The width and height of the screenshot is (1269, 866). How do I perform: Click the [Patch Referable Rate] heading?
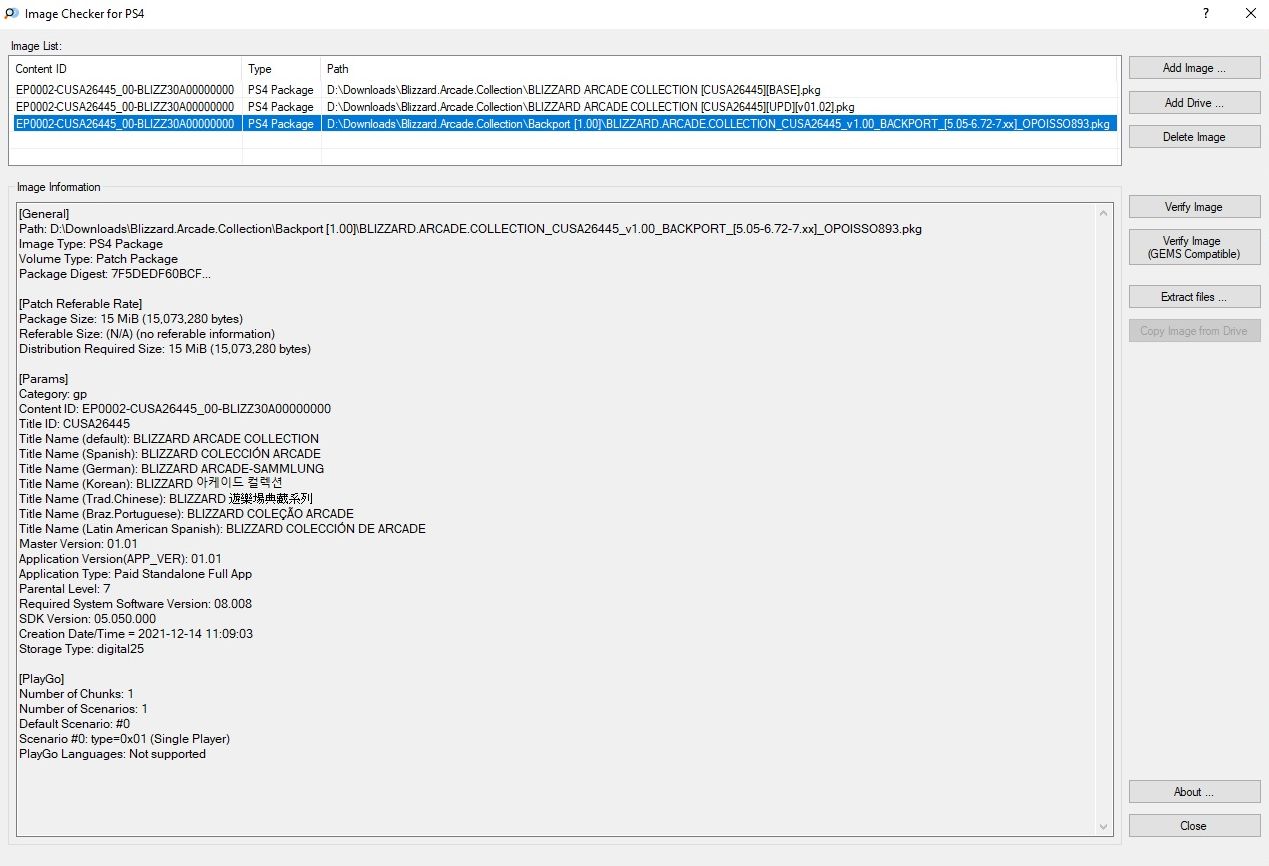(x=80, y=304)
